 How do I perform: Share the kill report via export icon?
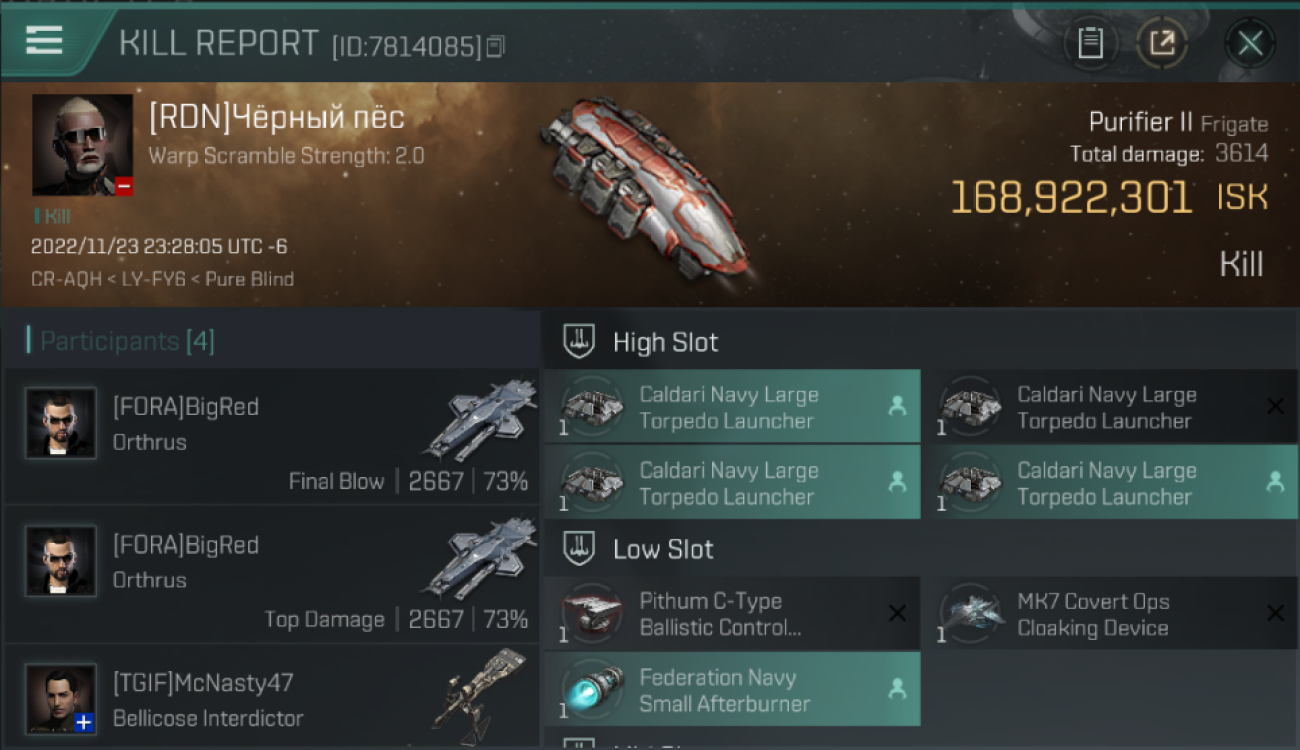(1162, 43)
